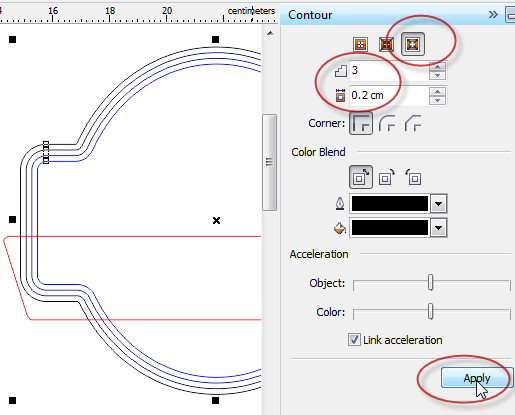Click the Apply button
Image resolution: width=515 pixels, height=415 pixels.
(x=477, y=378)
